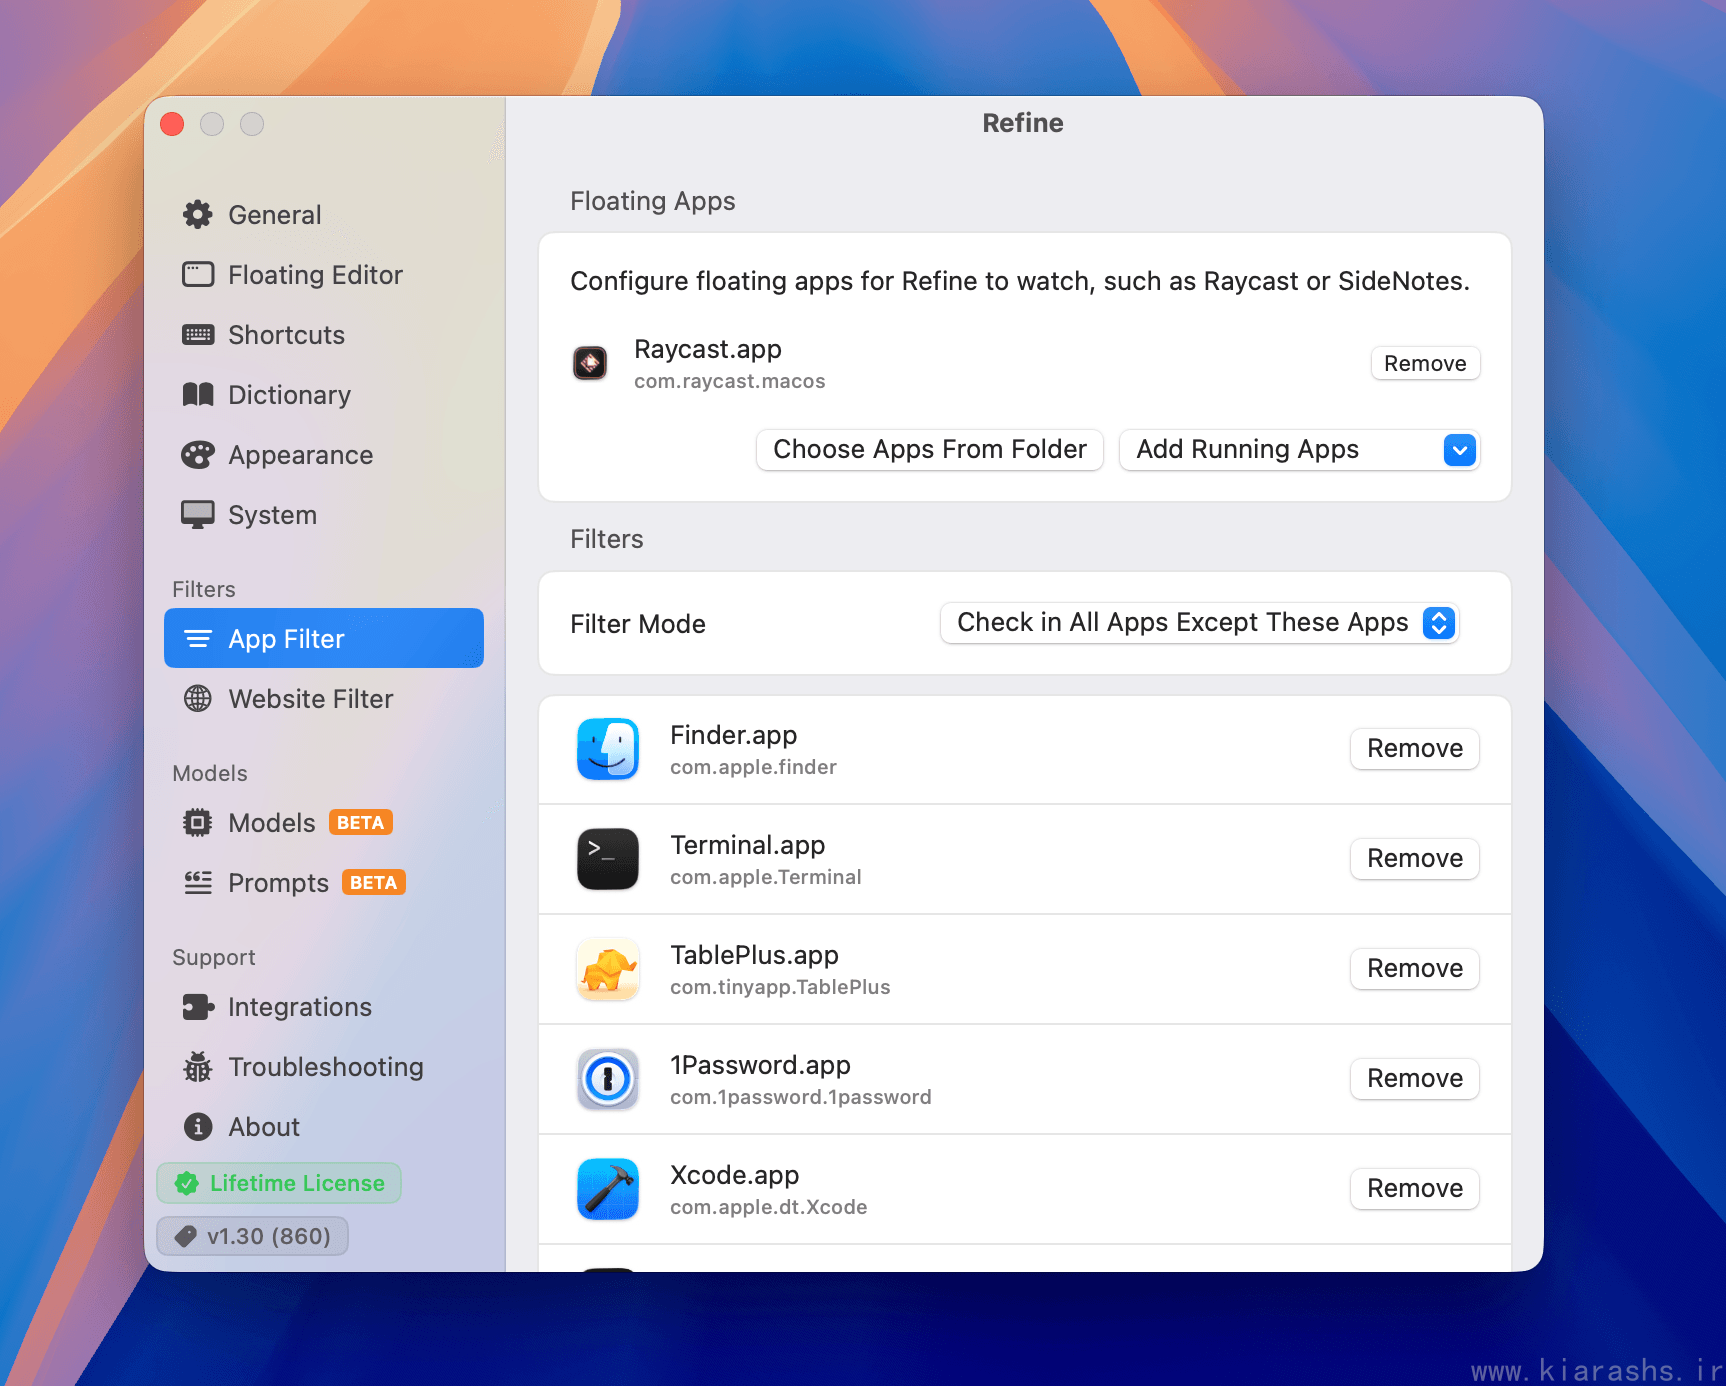Click the Xcode hammer icon
This screenshot has width=1726, height=1386.
pos(608,1189)
